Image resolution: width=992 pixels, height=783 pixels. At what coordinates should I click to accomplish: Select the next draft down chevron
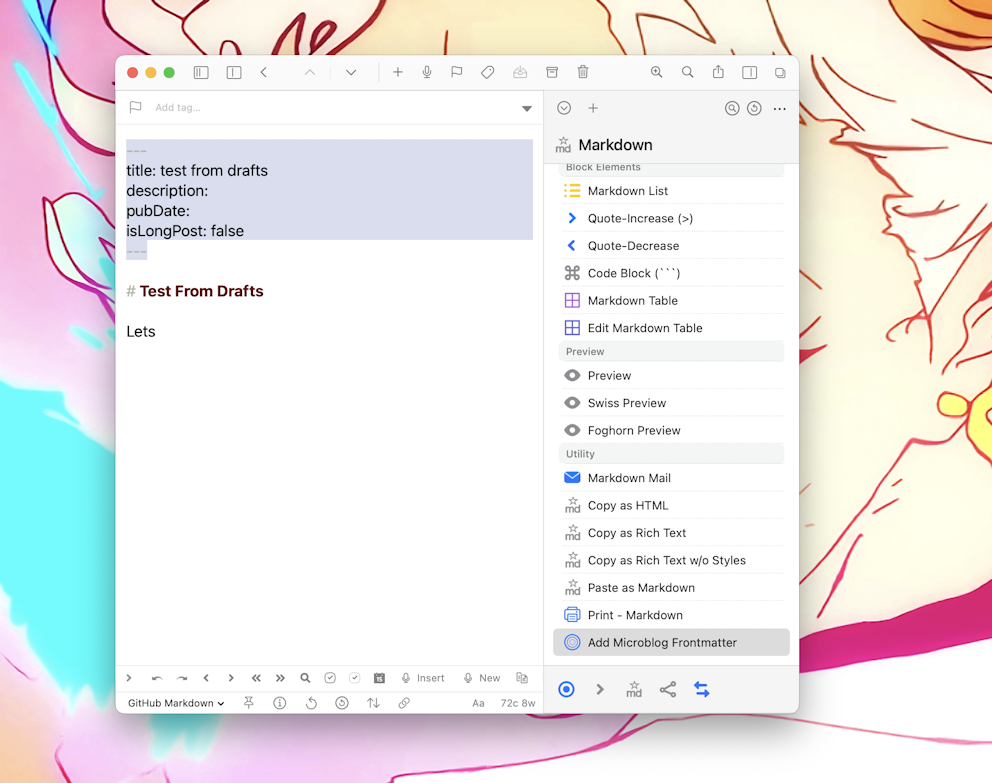[351, 73]
